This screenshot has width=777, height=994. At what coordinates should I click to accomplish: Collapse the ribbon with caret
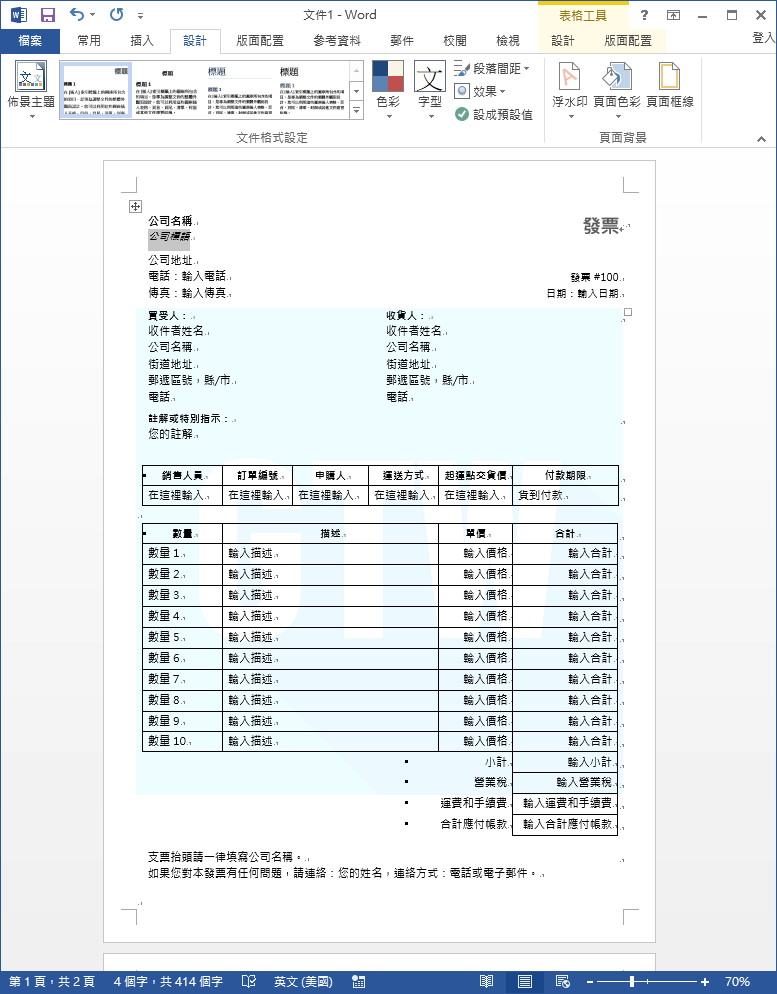click(761, 139)
